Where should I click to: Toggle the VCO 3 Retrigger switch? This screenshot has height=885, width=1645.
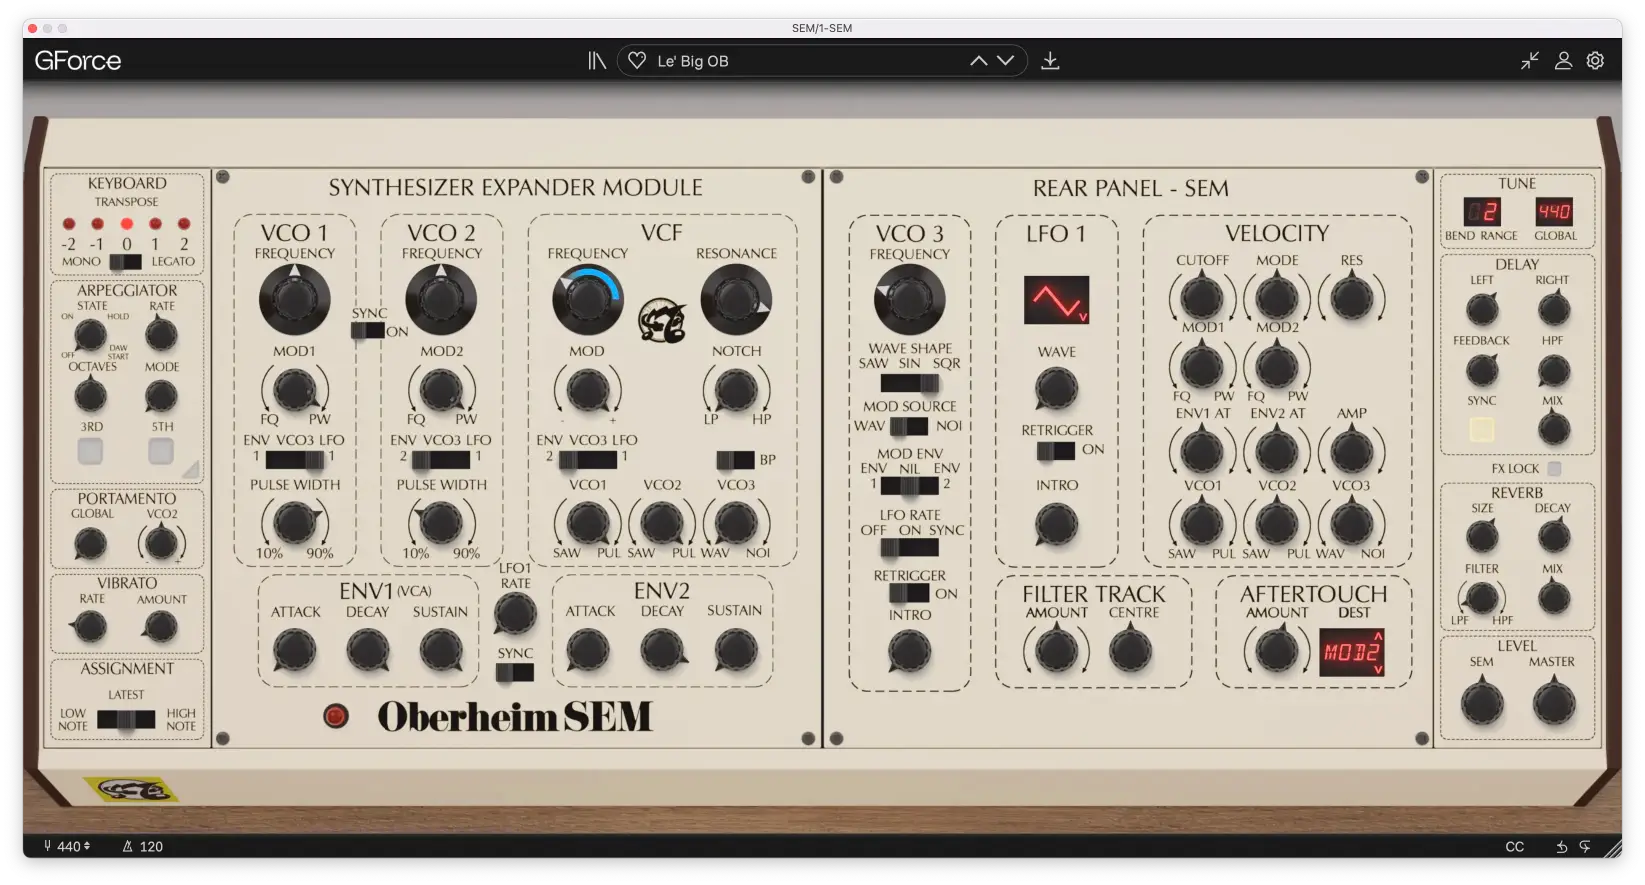coord(909,593)
